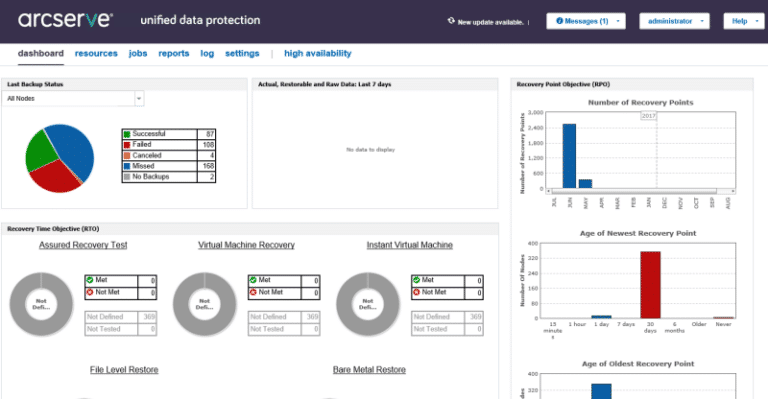Click the Recovery Points chart horizontal scrollbar
The height and width of the screenshot is (399, 768).
tap(641, 191)
